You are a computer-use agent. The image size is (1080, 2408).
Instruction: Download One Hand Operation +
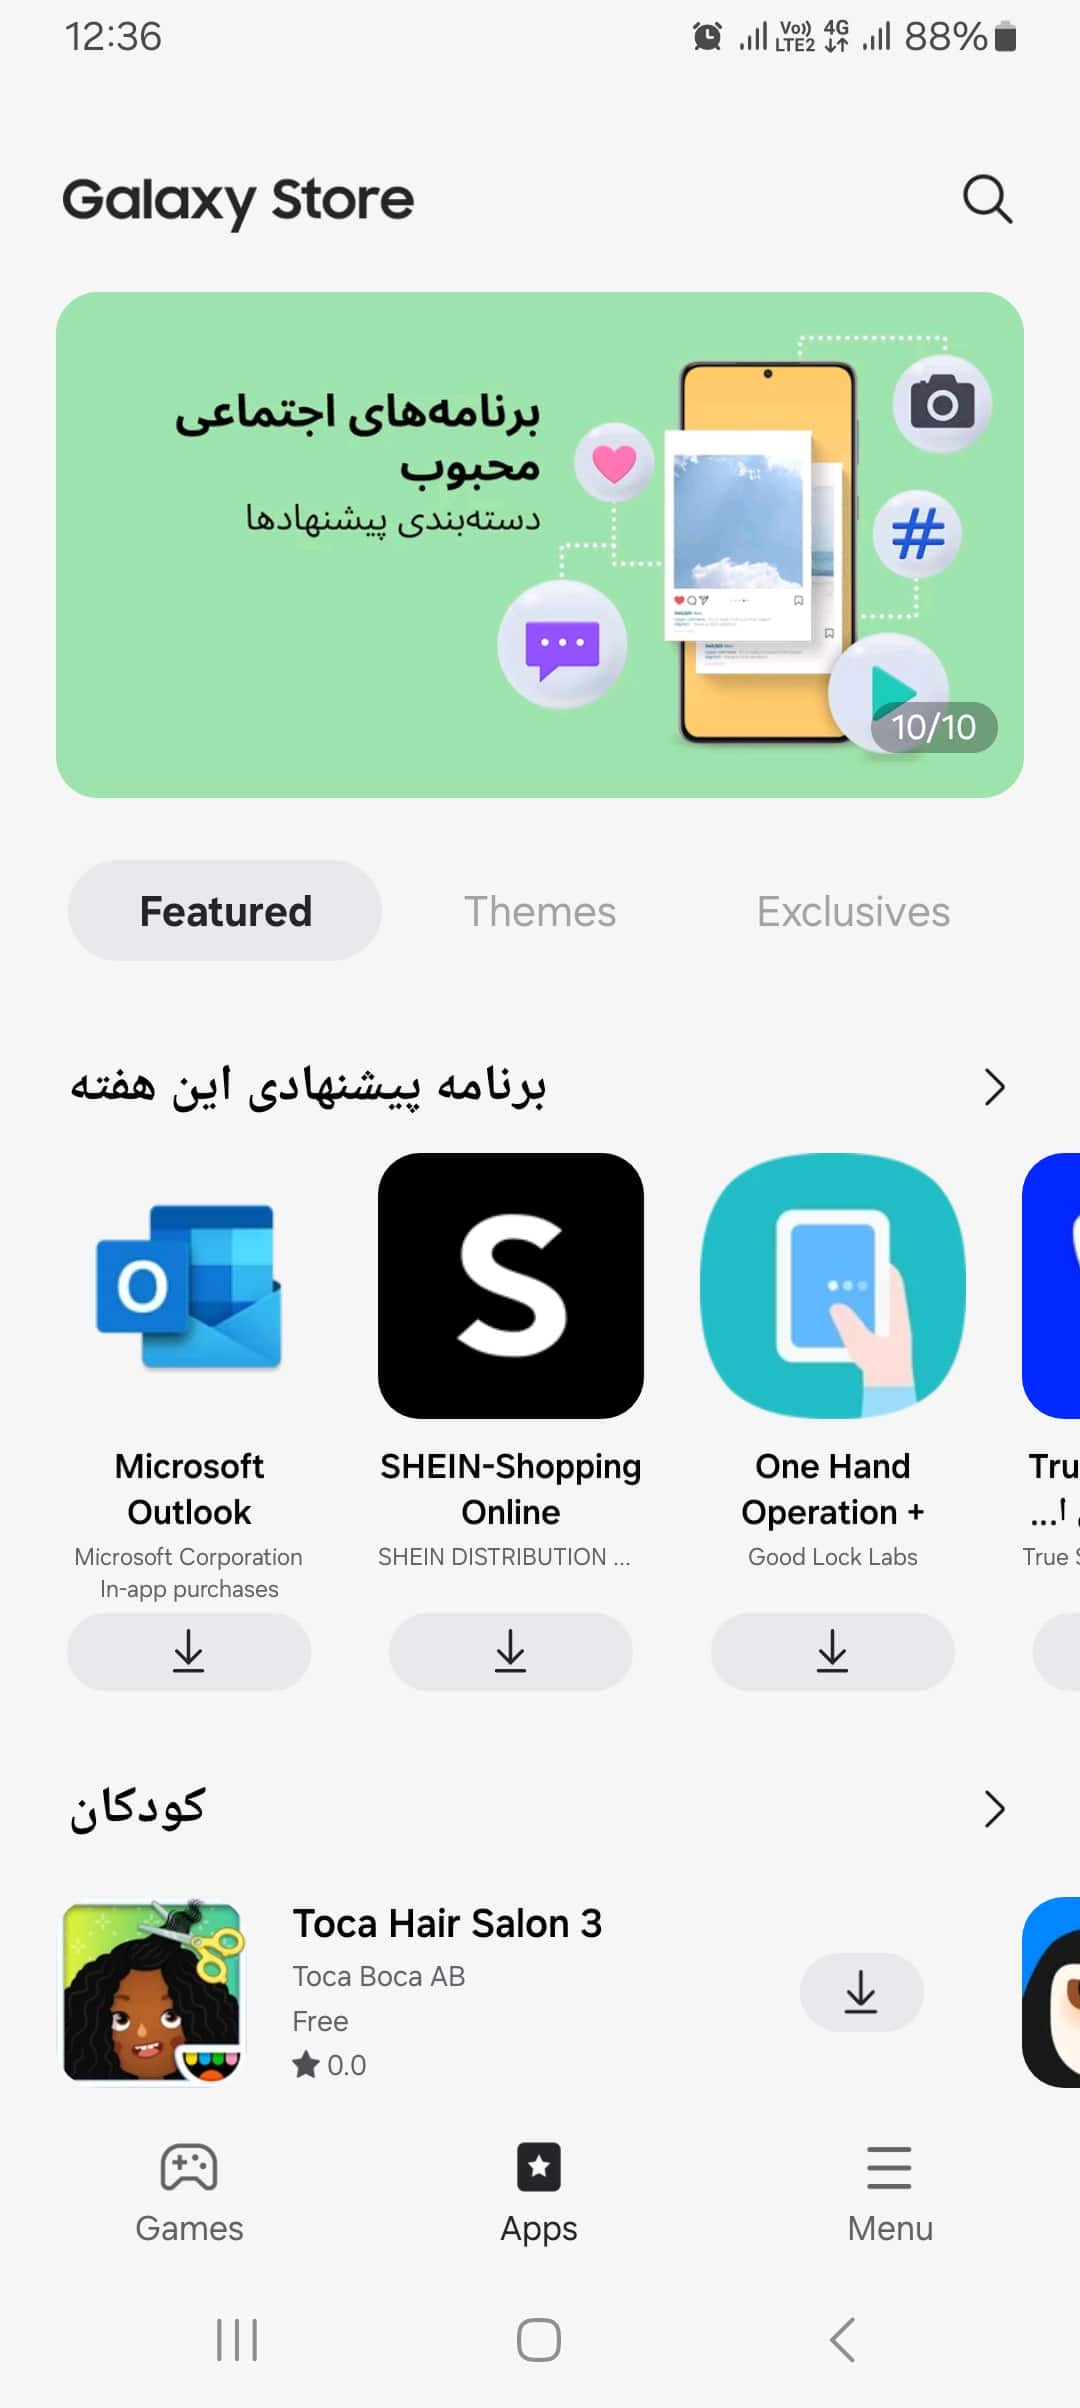tap(833, 1651)
